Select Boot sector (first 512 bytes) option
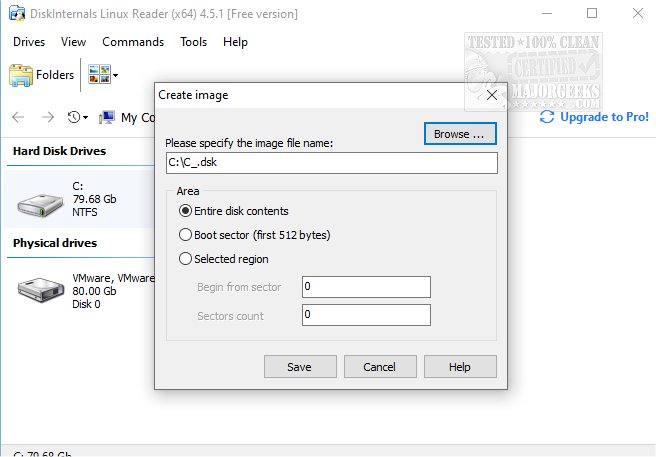 [185, 235]
